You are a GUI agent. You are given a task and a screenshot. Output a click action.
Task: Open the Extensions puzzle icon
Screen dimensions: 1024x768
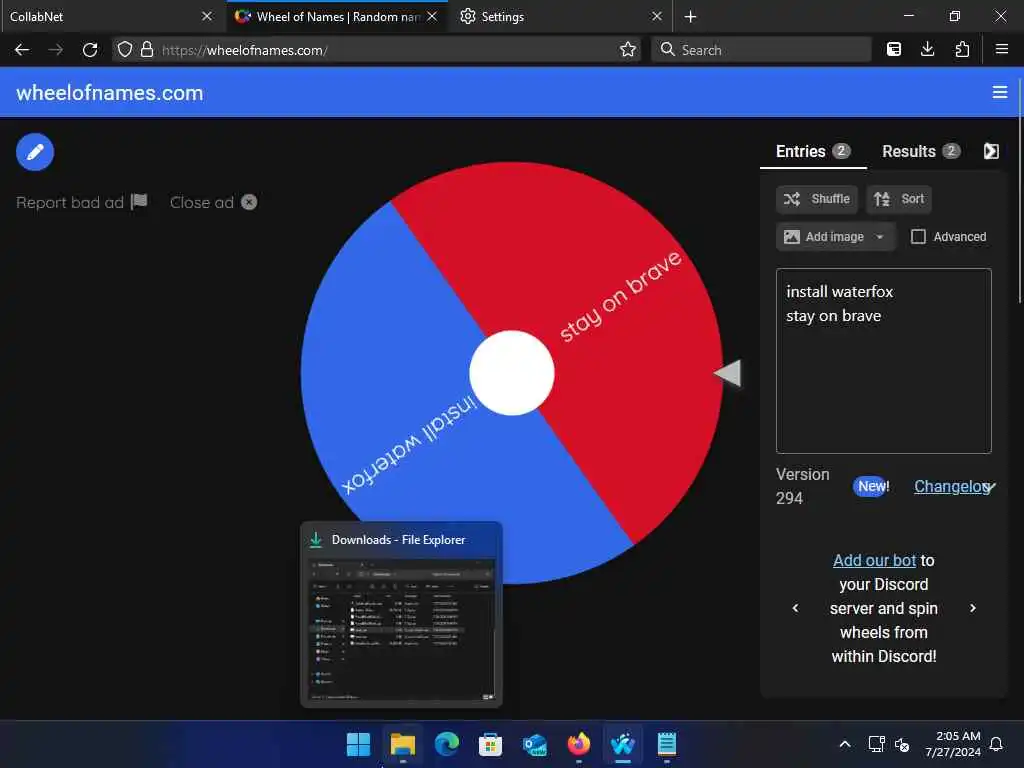[962, 50]
